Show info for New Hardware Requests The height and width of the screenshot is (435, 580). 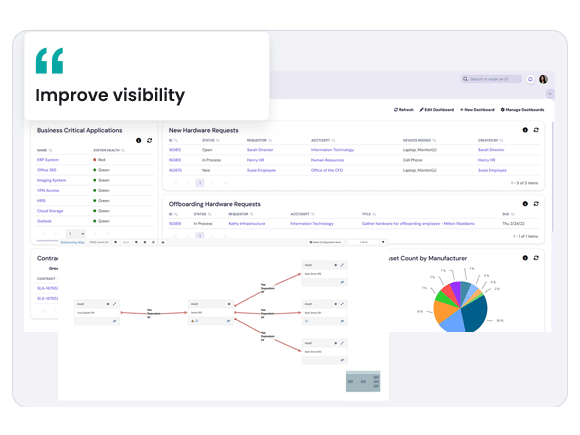click(x=525, y=130)
